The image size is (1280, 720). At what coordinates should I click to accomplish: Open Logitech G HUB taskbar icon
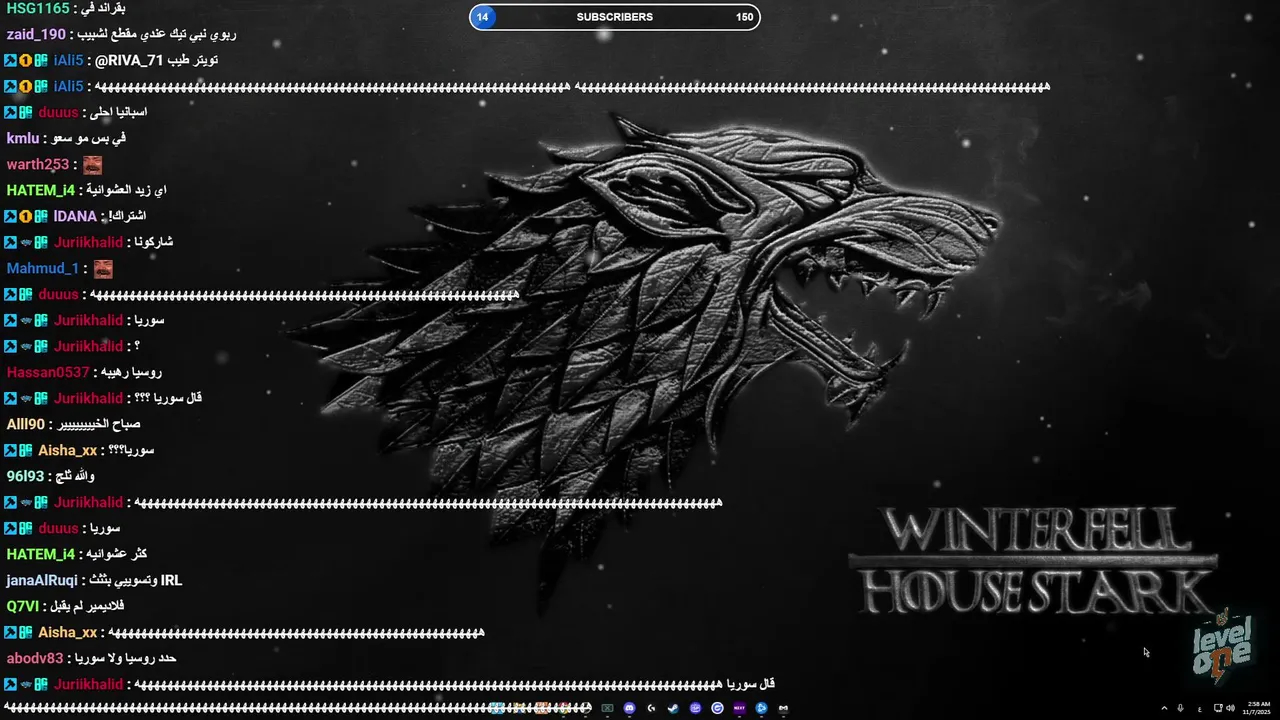(x=651, y=708)
